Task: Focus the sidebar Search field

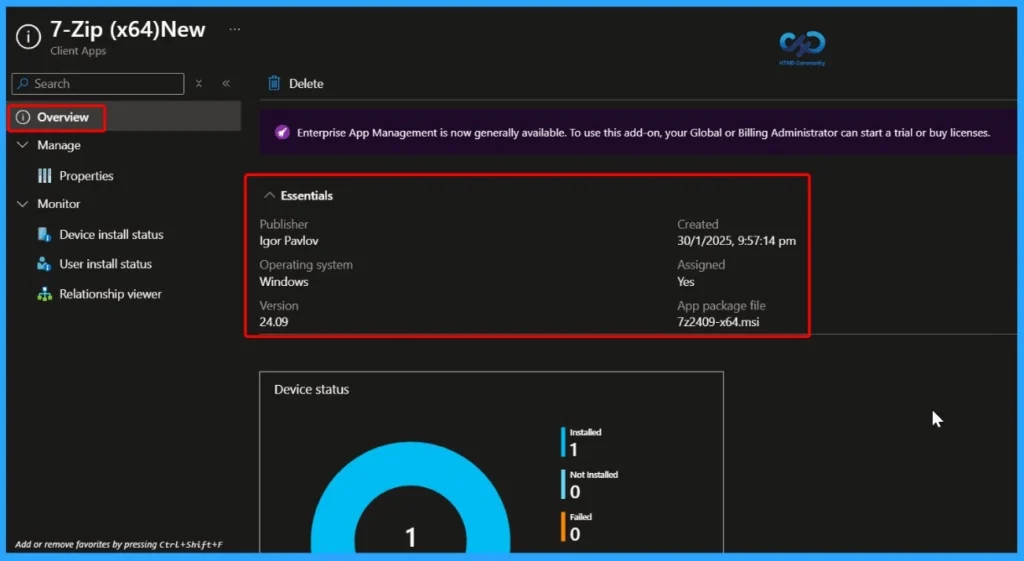Action: [x=98, y=84]
